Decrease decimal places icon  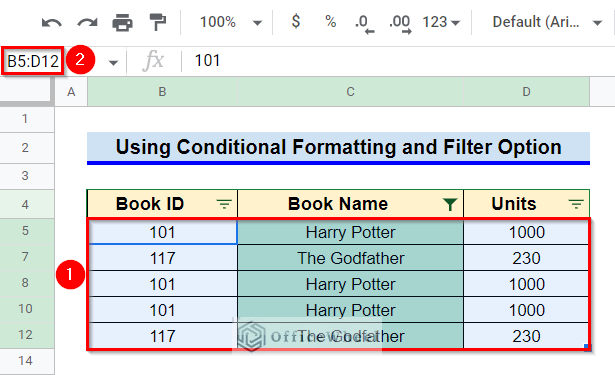click(x=364, y=24)
